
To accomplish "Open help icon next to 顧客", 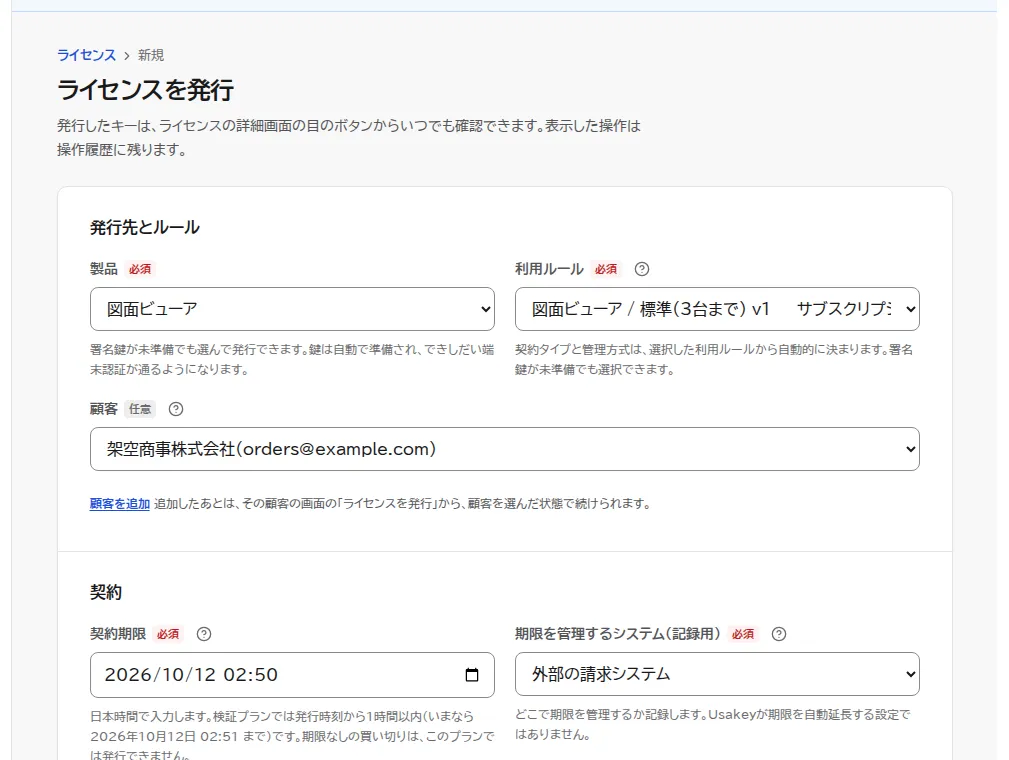I will click(176, 409).
